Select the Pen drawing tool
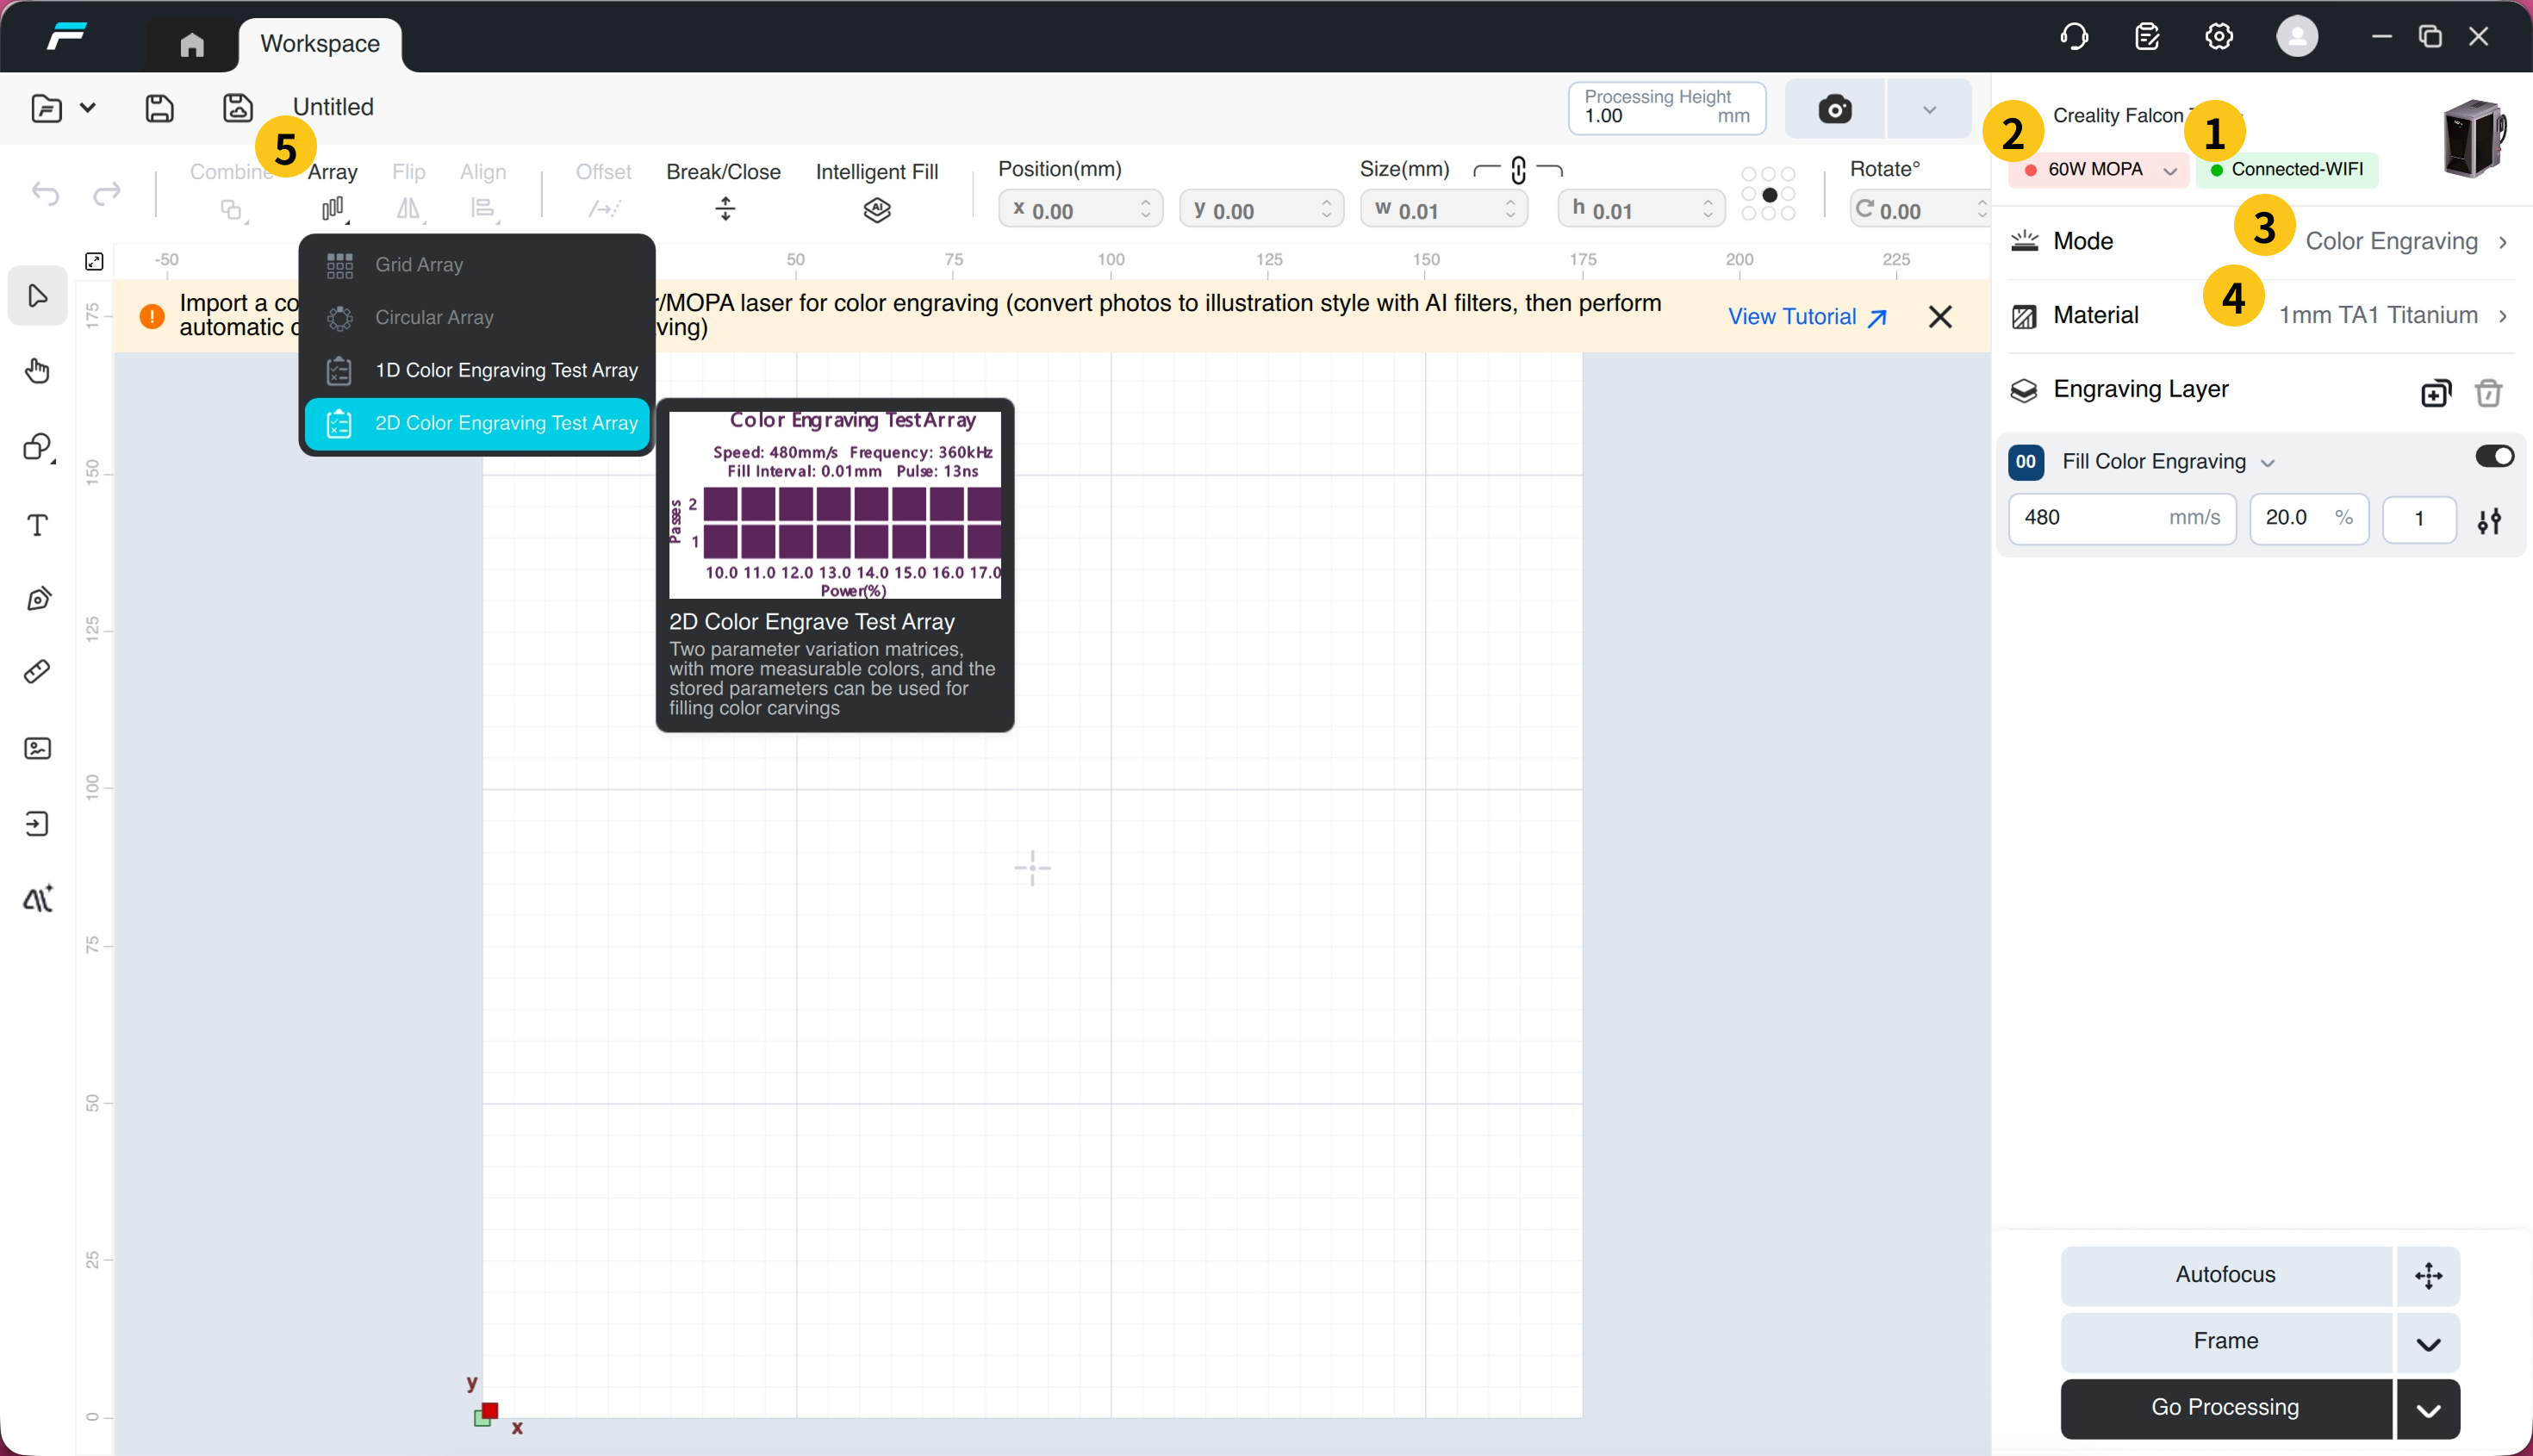Screen dimensions: 2533x1456 (x=38, y=599)
